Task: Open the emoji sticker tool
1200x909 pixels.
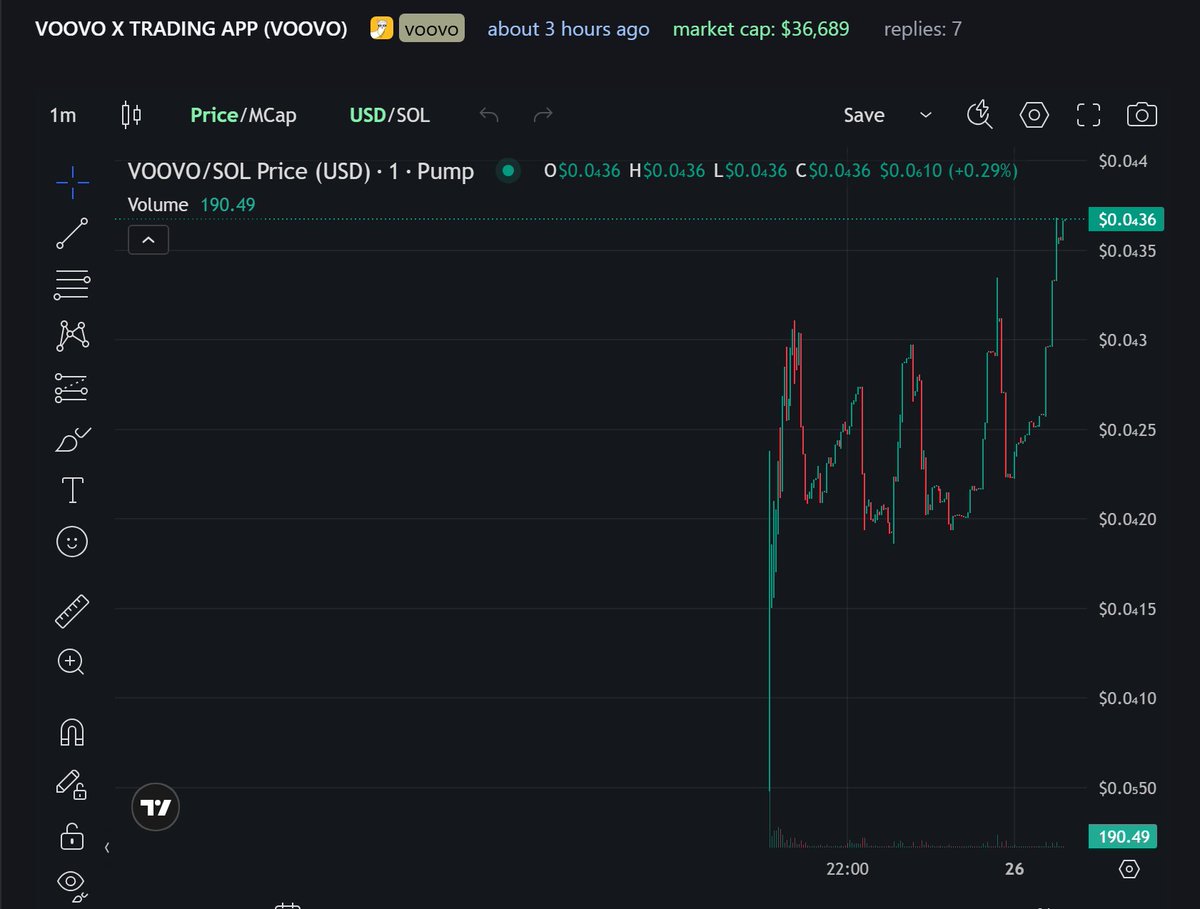Action: pyautogui.click(x=71, y=540)
